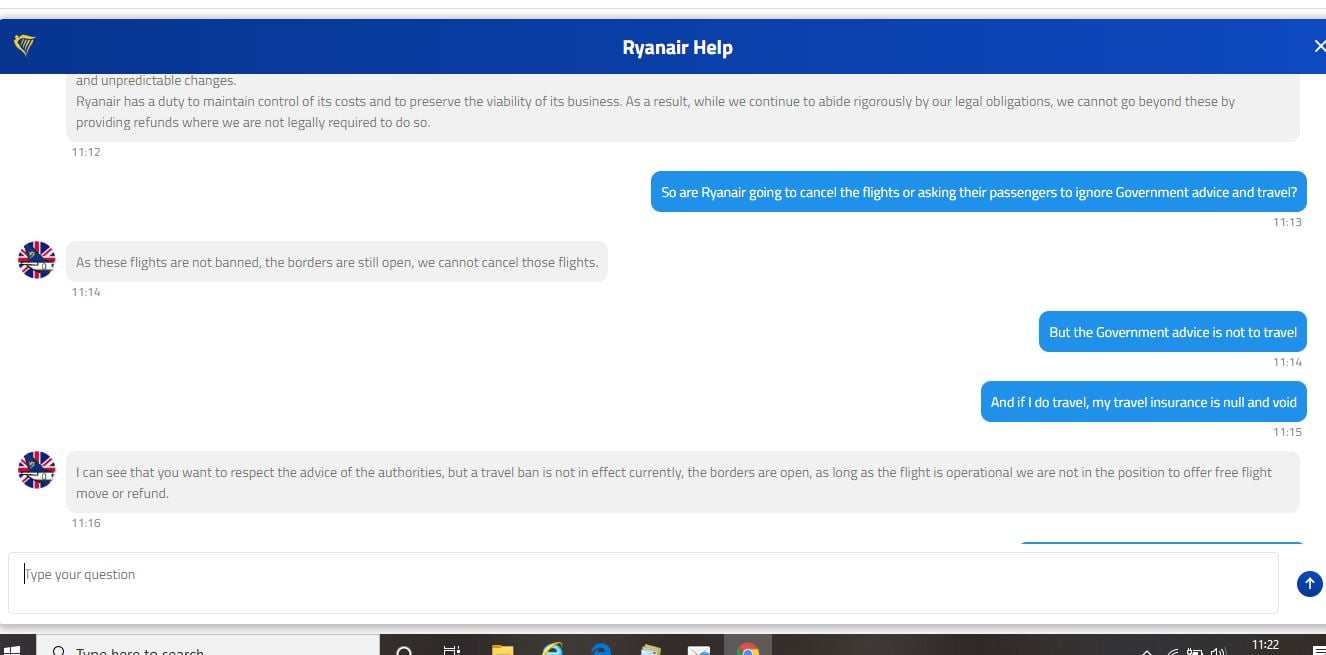Click agent avatar beside 'flights are not banned' message
This screenshot has height=655, width=1326.
37,260
